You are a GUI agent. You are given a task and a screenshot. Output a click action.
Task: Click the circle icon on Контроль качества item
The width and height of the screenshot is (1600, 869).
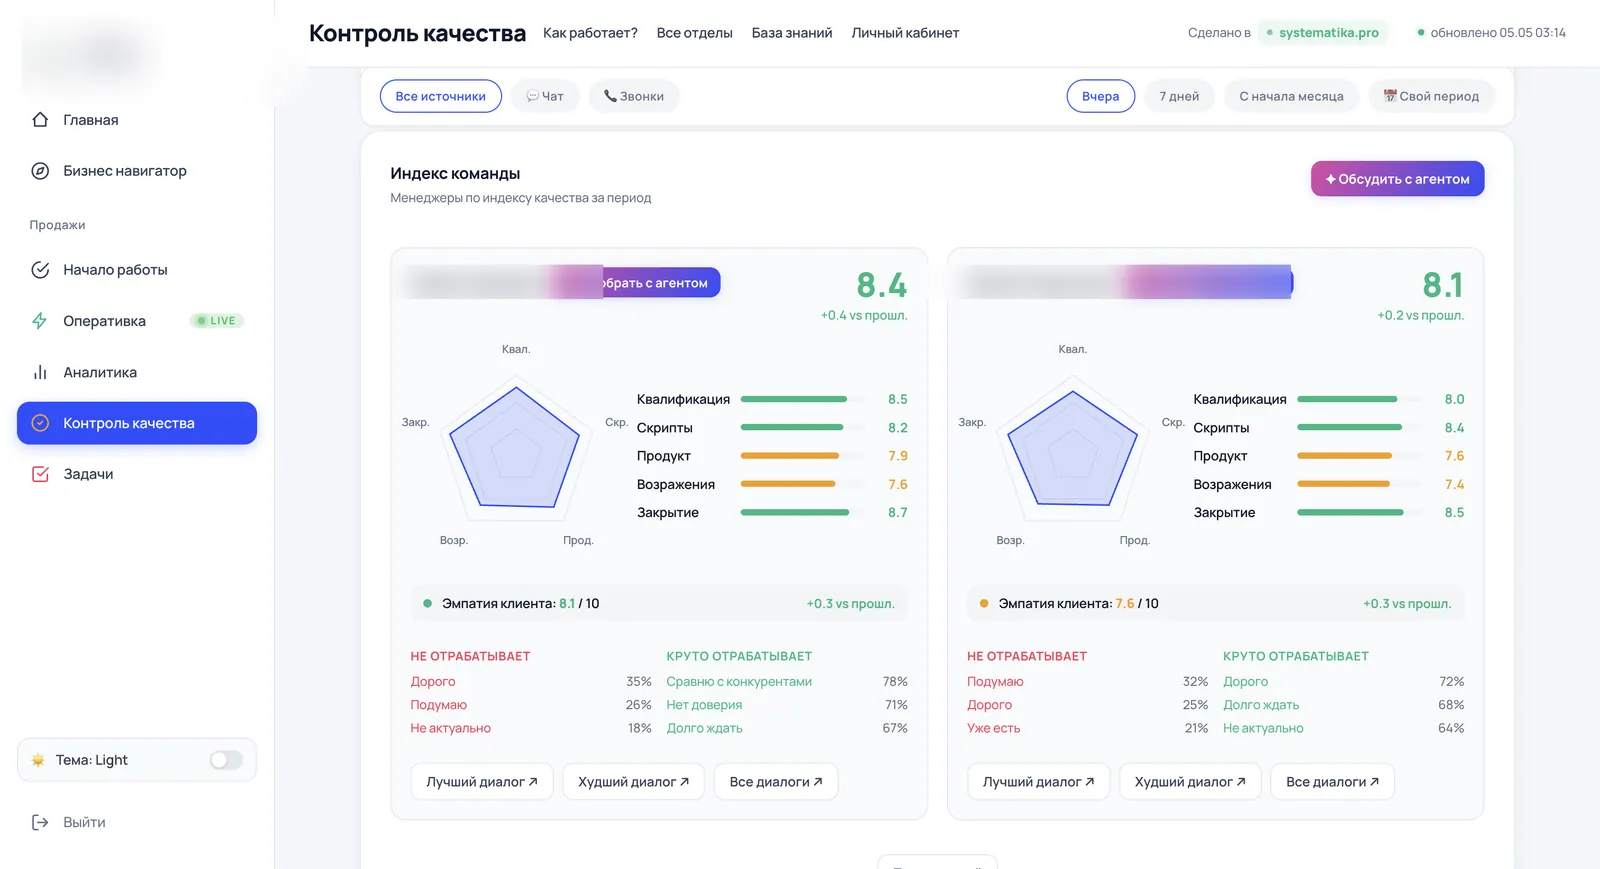[x=40, y=423]
